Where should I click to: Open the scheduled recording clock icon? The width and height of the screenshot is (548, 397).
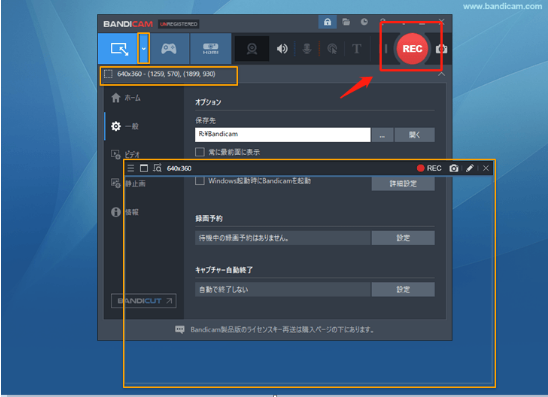tap(364, 22)
